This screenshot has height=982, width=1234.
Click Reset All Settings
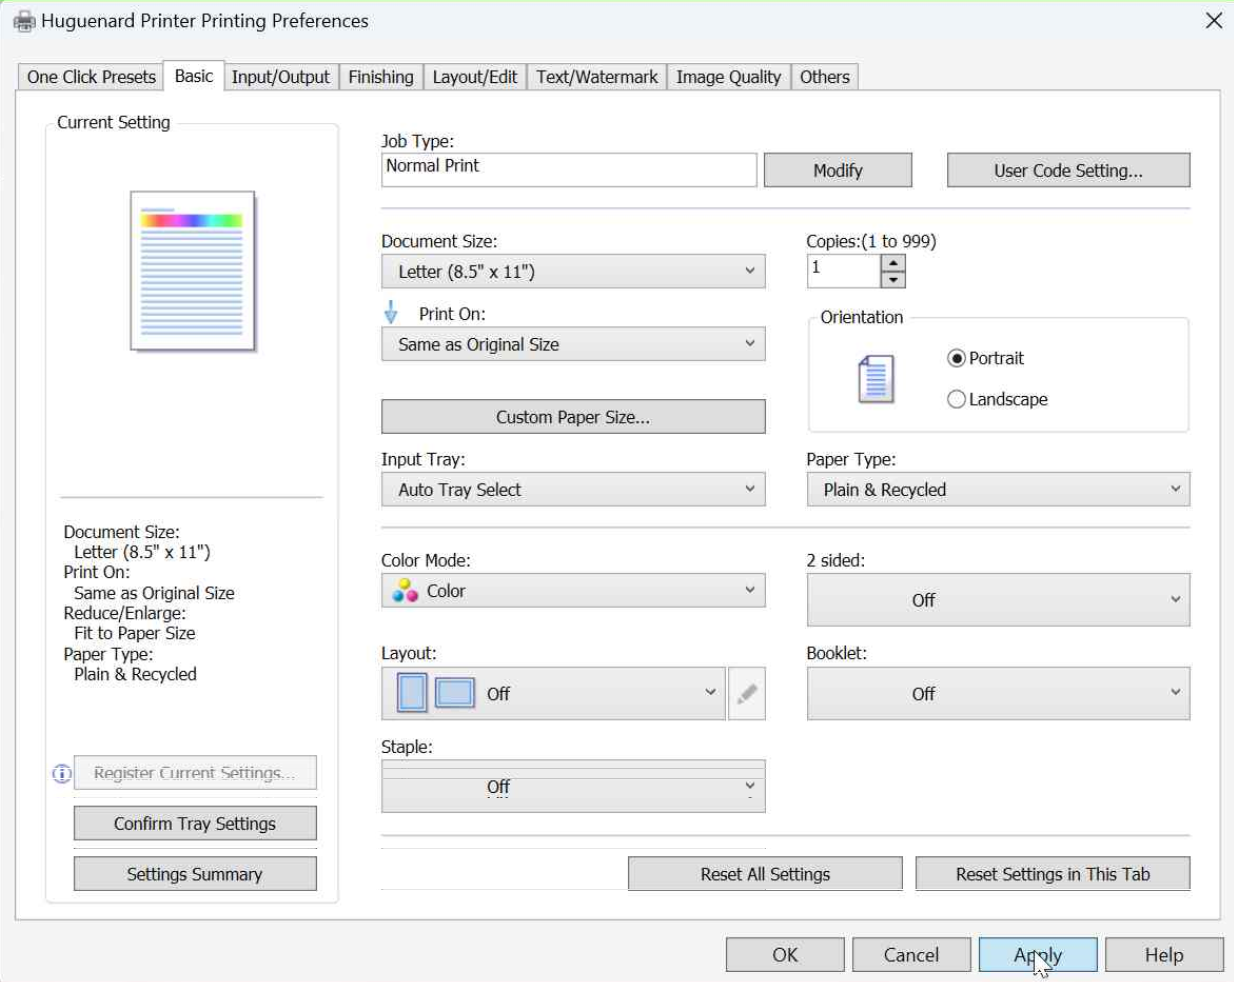[765, 874]
